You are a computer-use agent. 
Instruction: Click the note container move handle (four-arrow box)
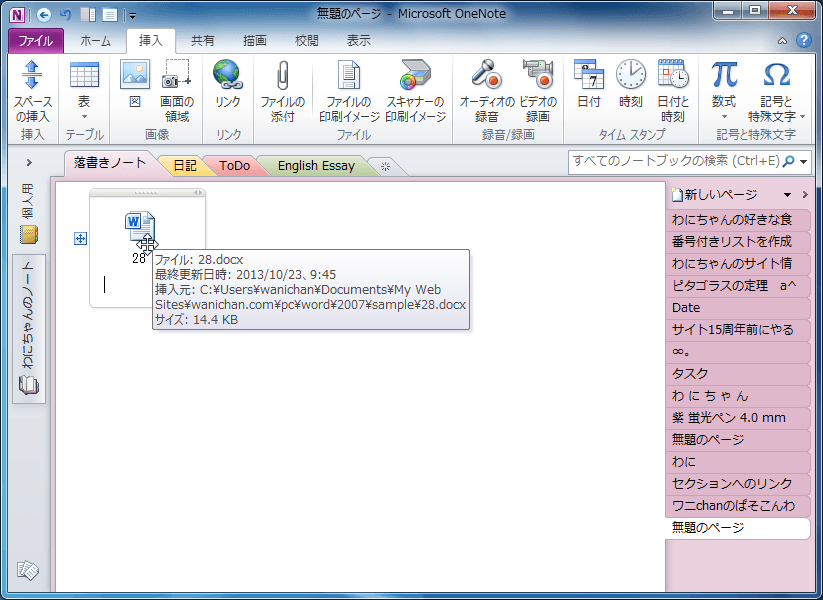80,239
